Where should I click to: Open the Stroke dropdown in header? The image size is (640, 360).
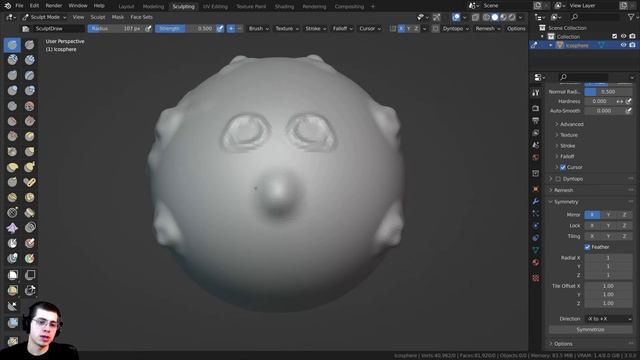(x=316, y=29)
